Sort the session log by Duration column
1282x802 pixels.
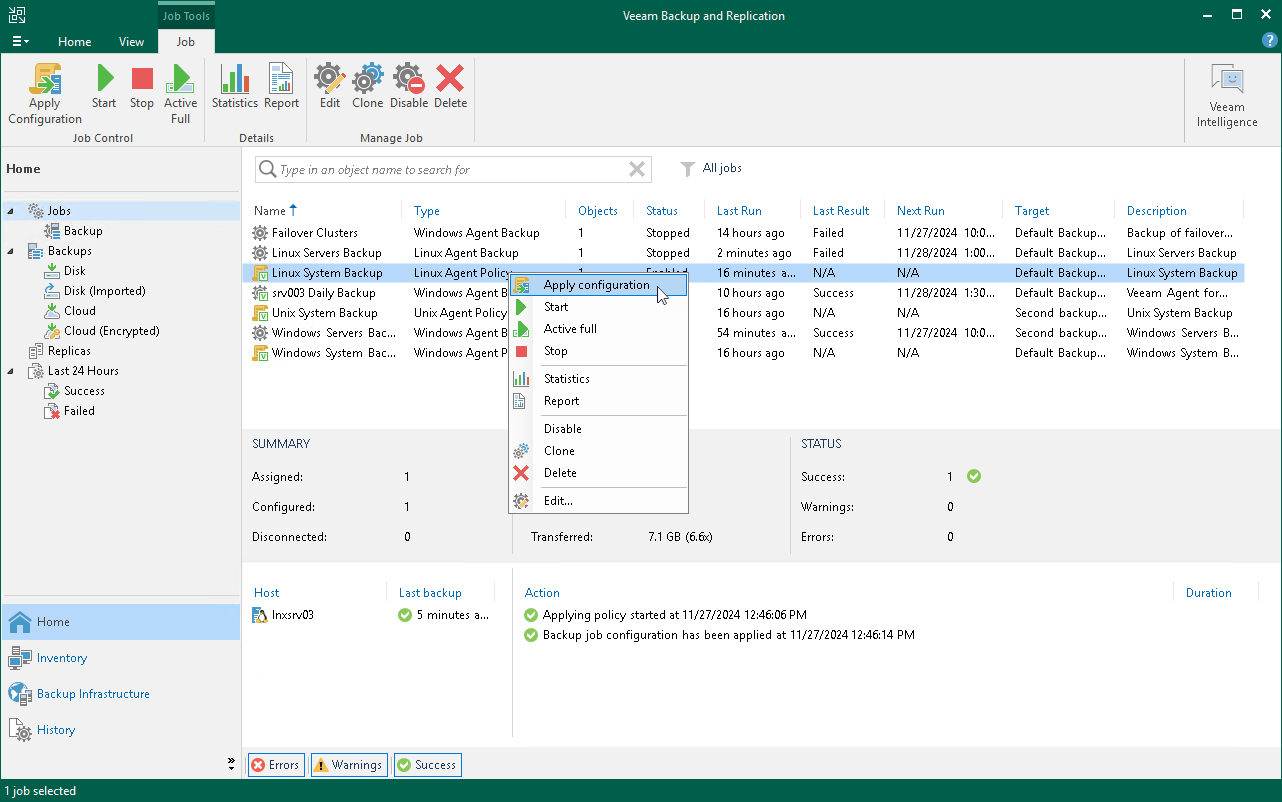[x=1208, y=593]
